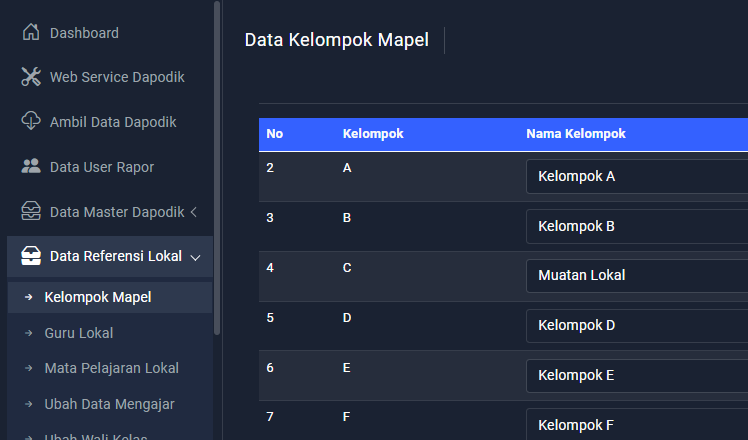Click the Web Service Dapodik wrench icon
Image resolution: width=748 pixels, height=440 pixels.
[31, 77]
